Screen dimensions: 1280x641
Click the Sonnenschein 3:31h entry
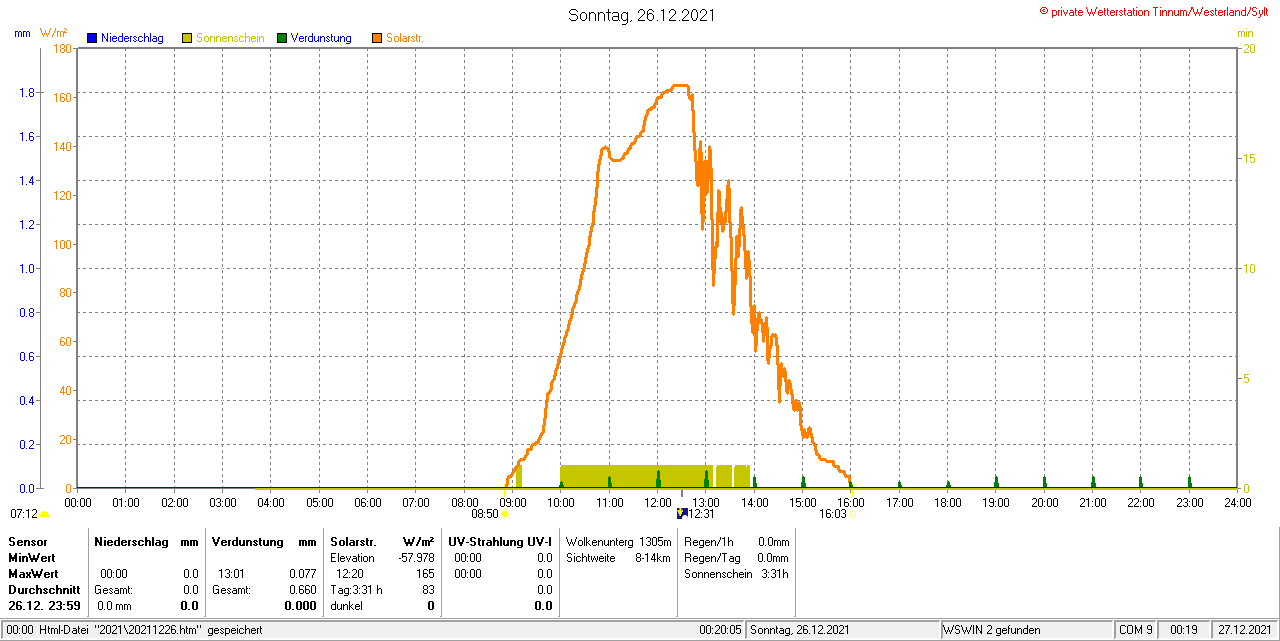point(737,574)
